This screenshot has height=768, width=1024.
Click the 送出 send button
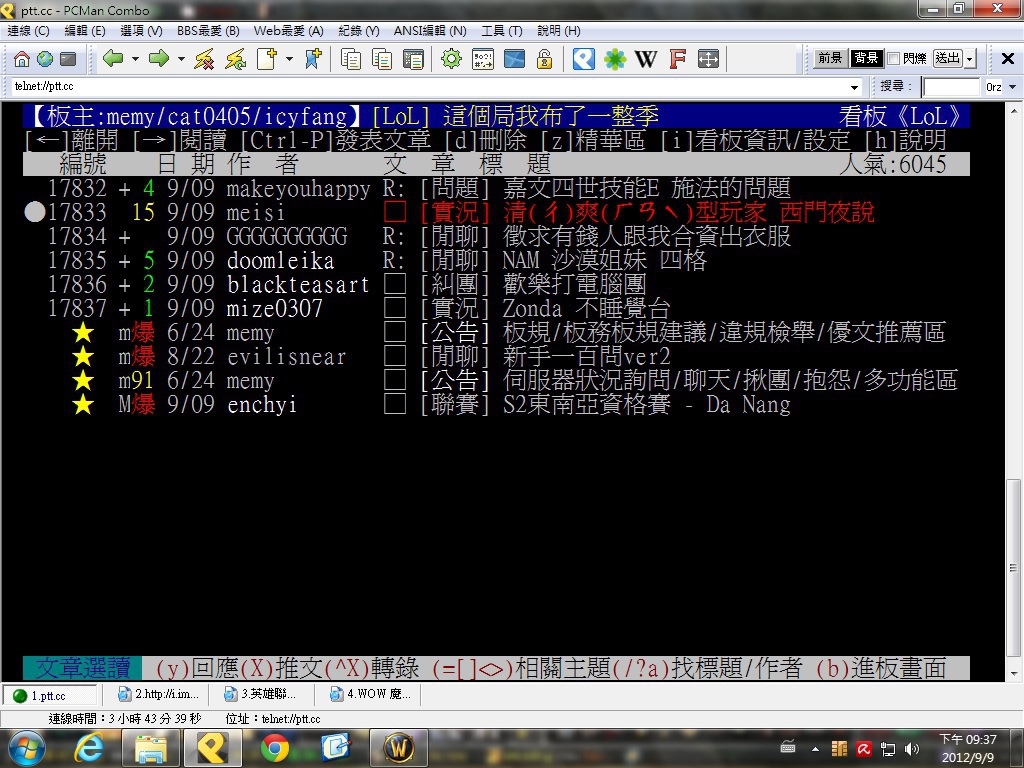click(x=948, y=59)
